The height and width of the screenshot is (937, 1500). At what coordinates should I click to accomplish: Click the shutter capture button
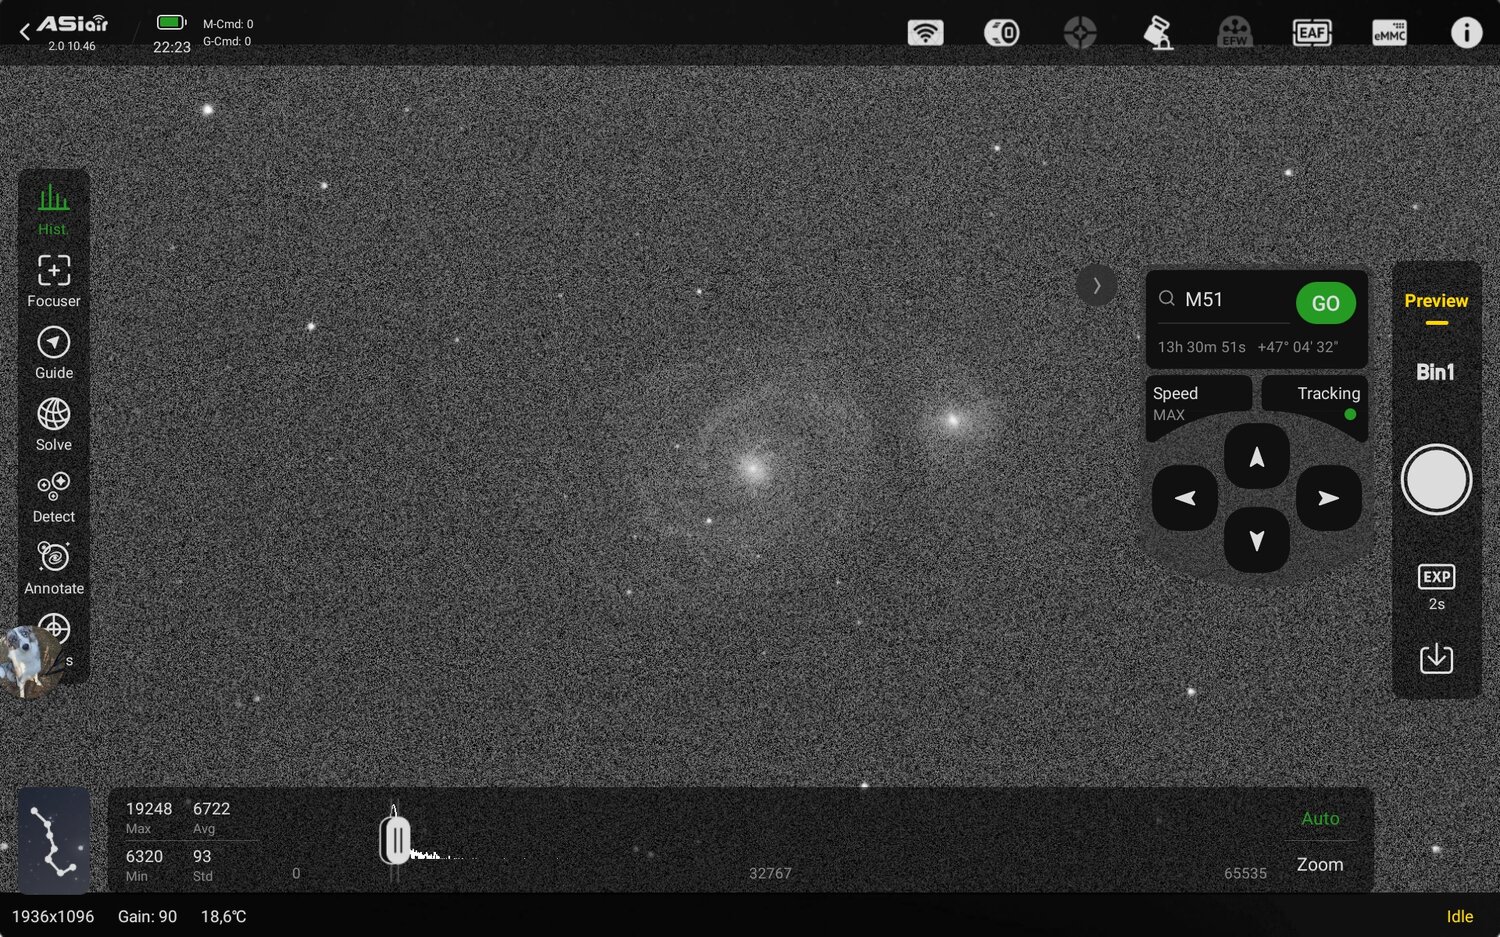click(x=1436, y=479)
